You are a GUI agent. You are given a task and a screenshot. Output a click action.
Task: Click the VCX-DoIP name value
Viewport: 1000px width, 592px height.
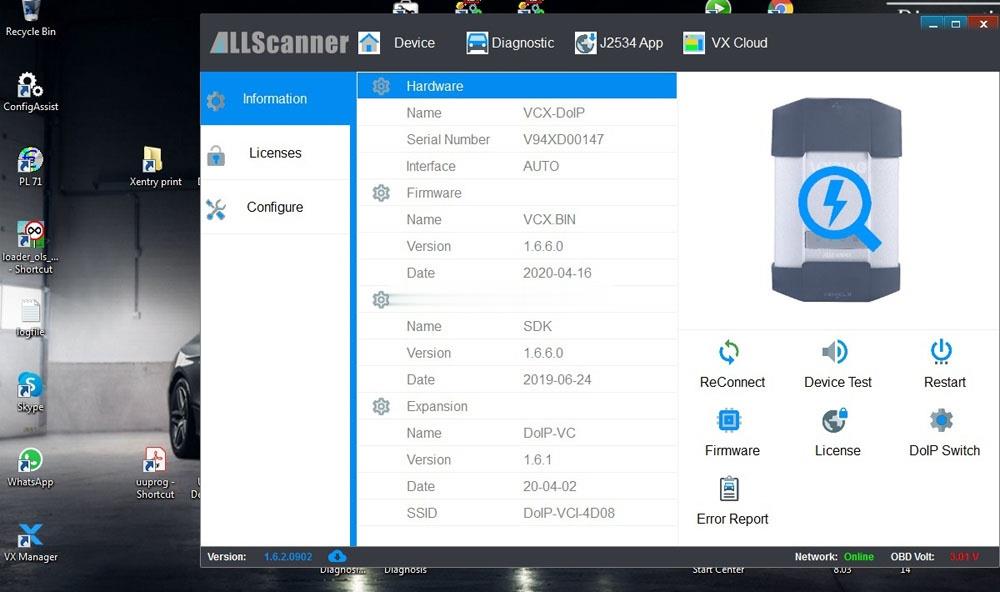[554, 113]
